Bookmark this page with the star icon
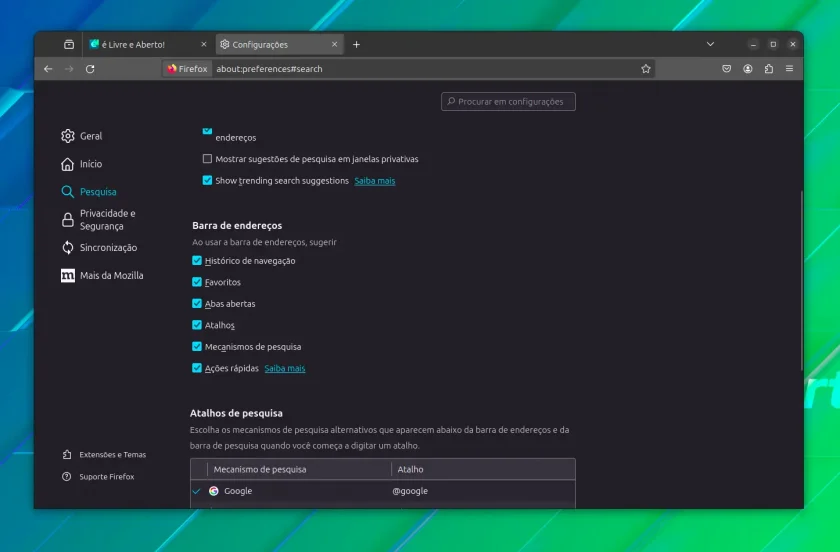 click(646, 69)
